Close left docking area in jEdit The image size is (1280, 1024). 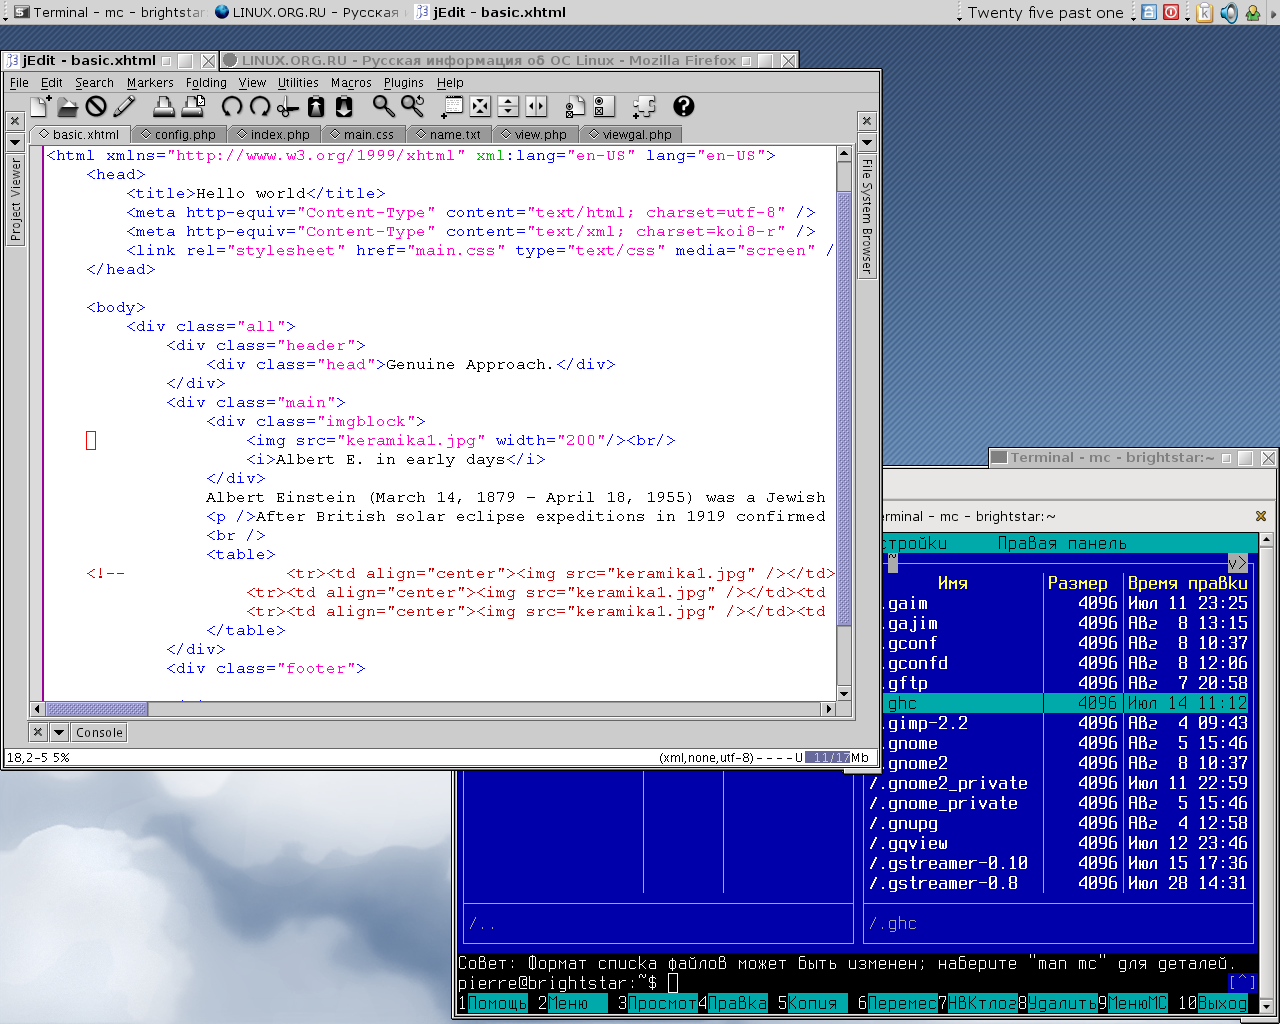click(15, 121)
